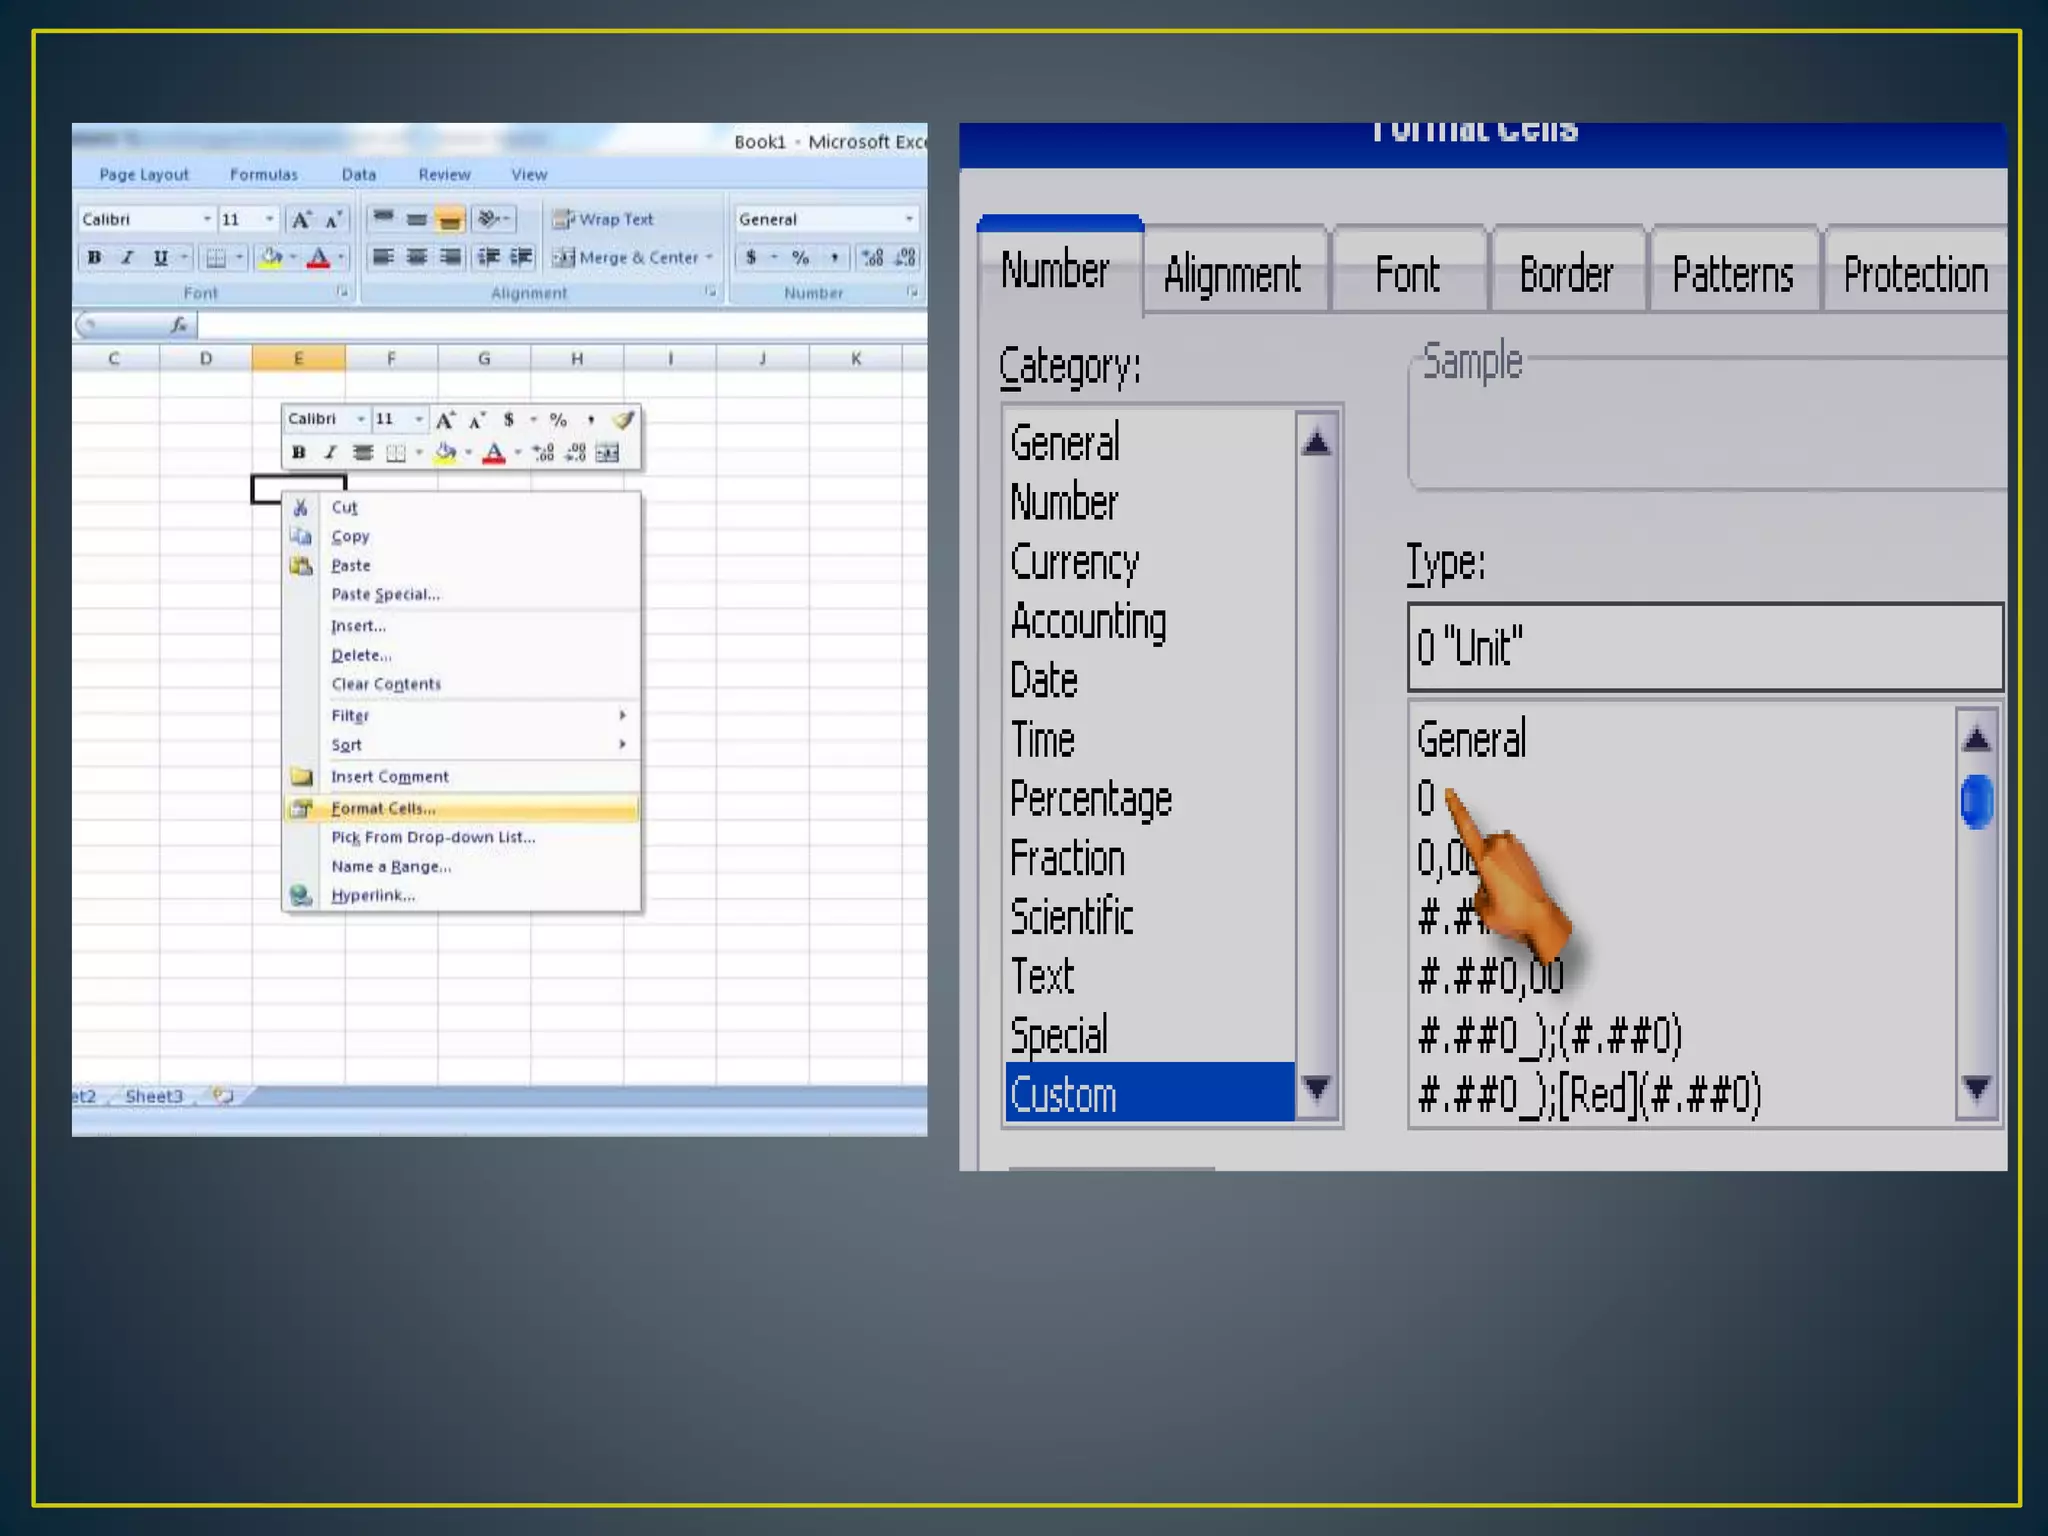Viewport: 2048px width, 1536px height.
Task: Switch to the Alignment tab in Format Cells
Action: [1232, 275]
